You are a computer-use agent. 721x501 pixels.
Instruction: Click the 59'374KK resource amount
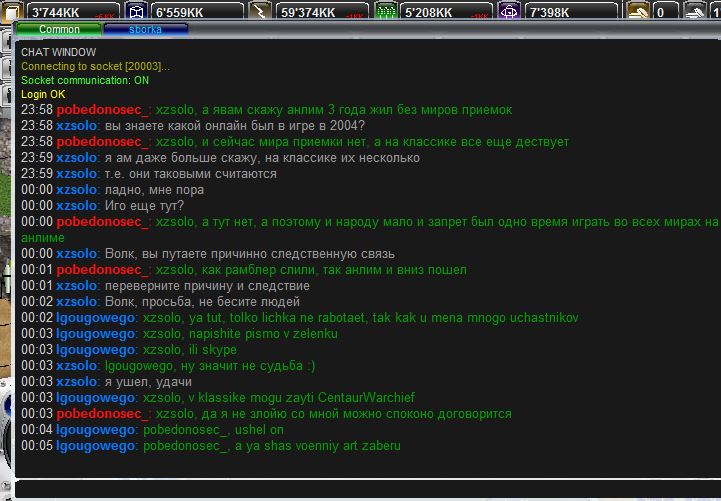308,12
